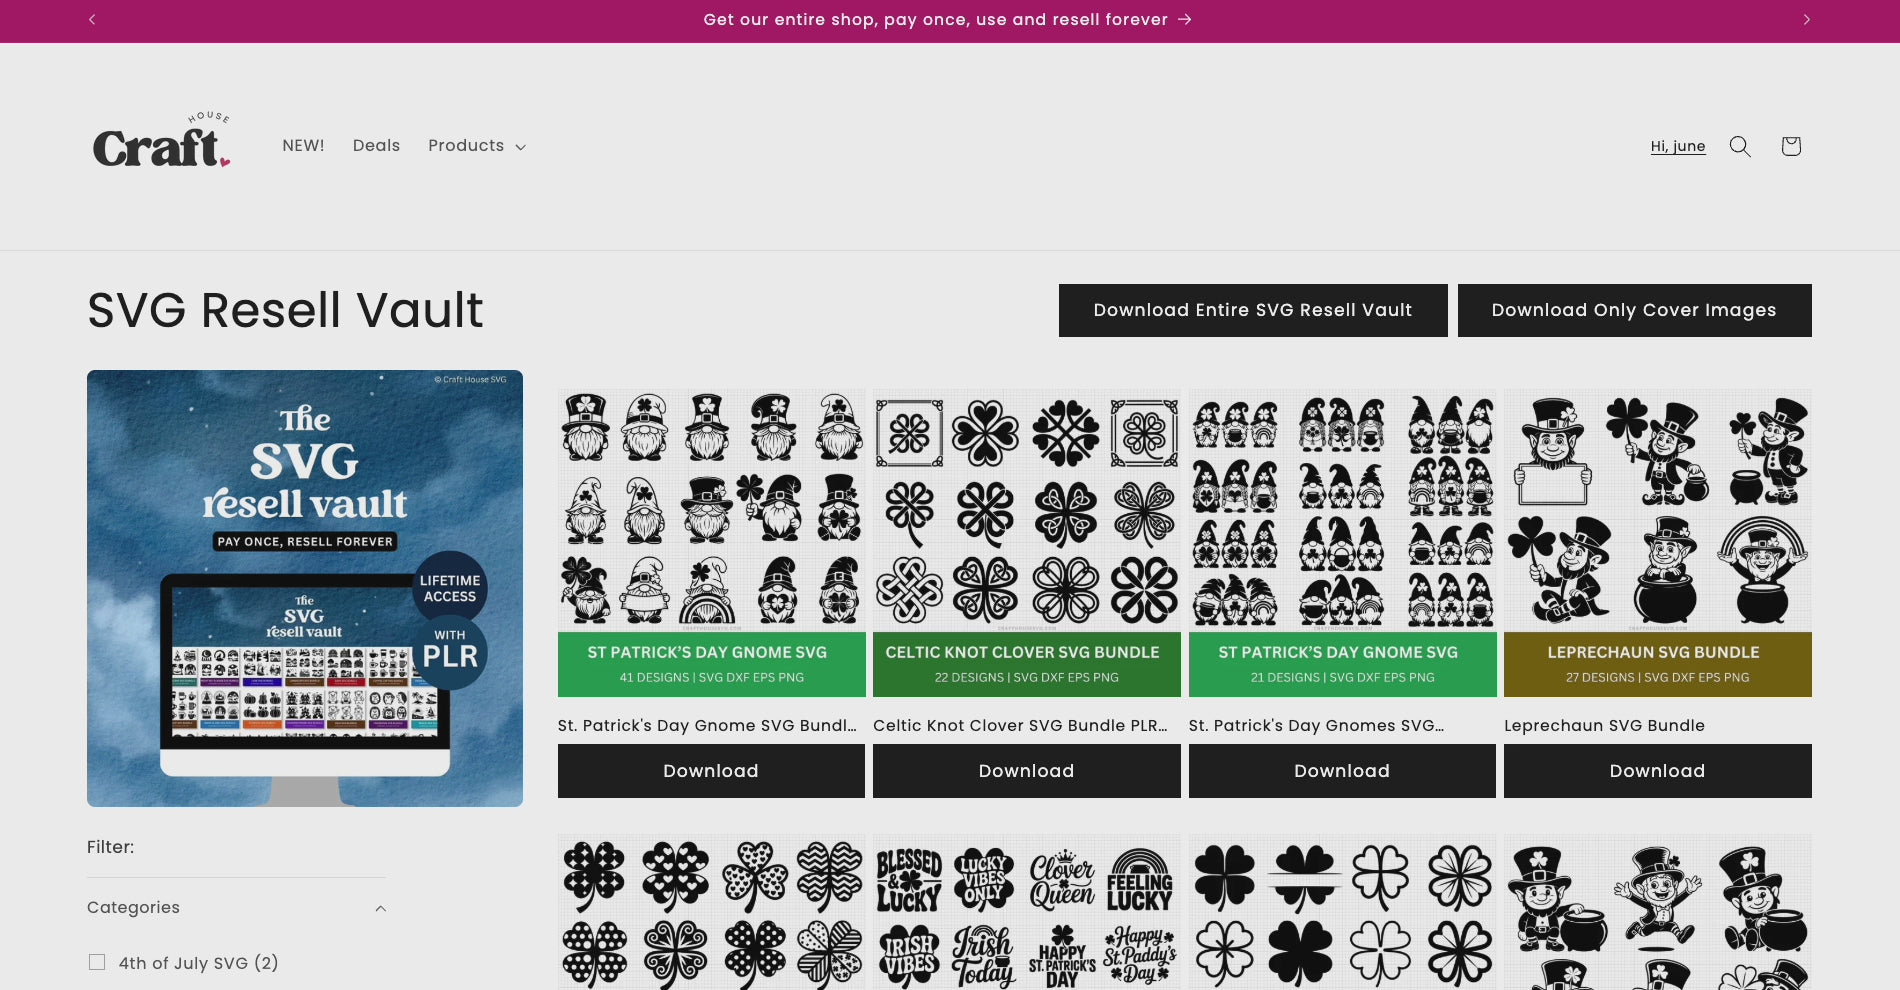Collapse the Categories filter section
Image resolution: width=1900 pixels, height=990 pixels.
pyautogui.click(x=236, y=908)
